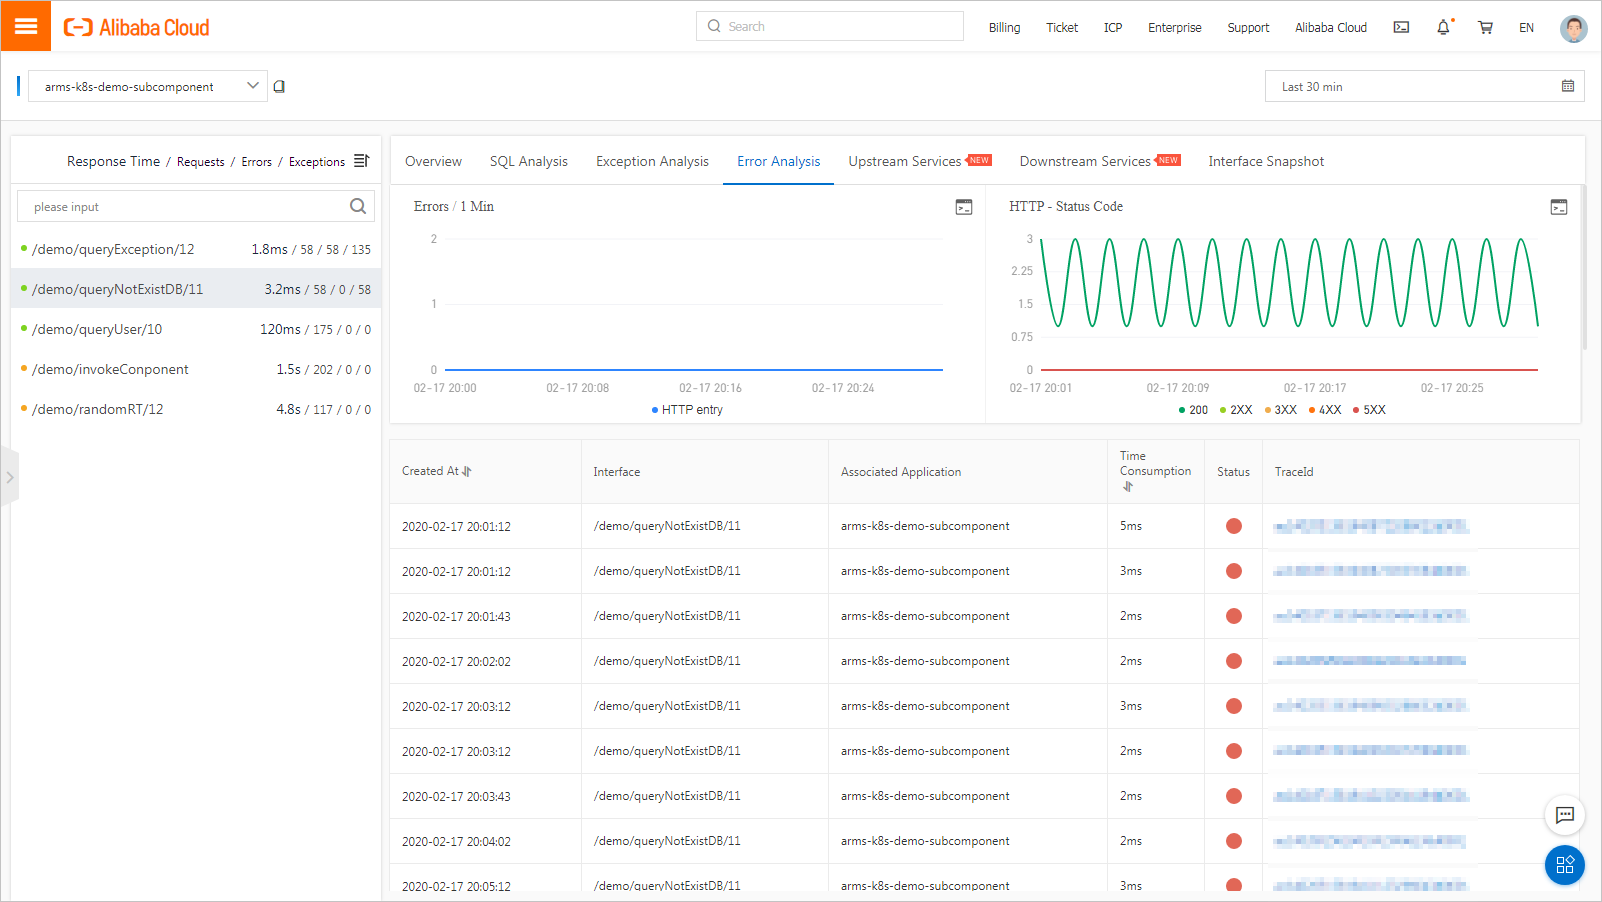Click the top Search input field
Image resolution: width=1602 pixels, height=902 pixels.
click(829, 26)
